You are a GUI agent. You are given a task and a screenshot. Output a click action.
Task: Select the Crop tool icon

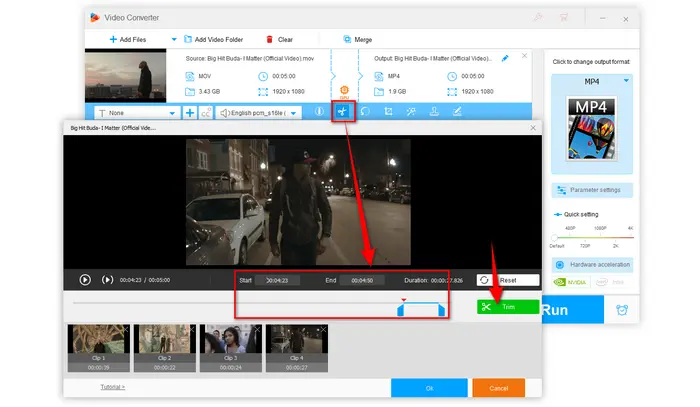tap(388, 112)
